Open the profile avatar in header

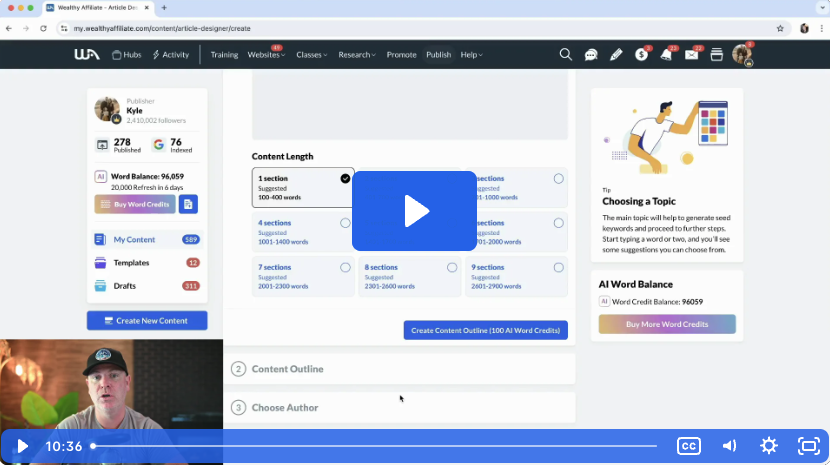pos(742,55)
